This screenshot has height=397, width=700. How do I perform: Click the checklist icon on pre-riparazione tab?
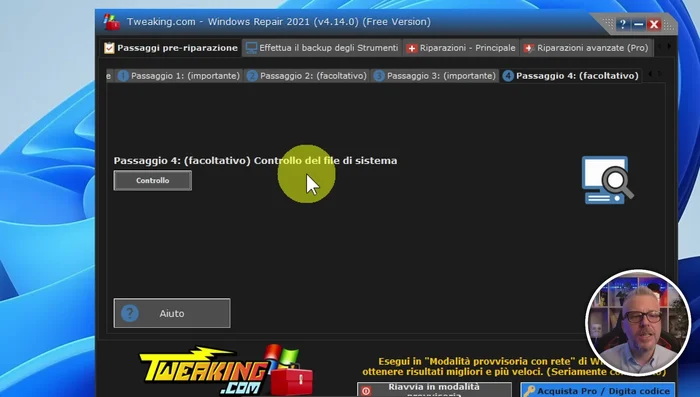point(109,48)
